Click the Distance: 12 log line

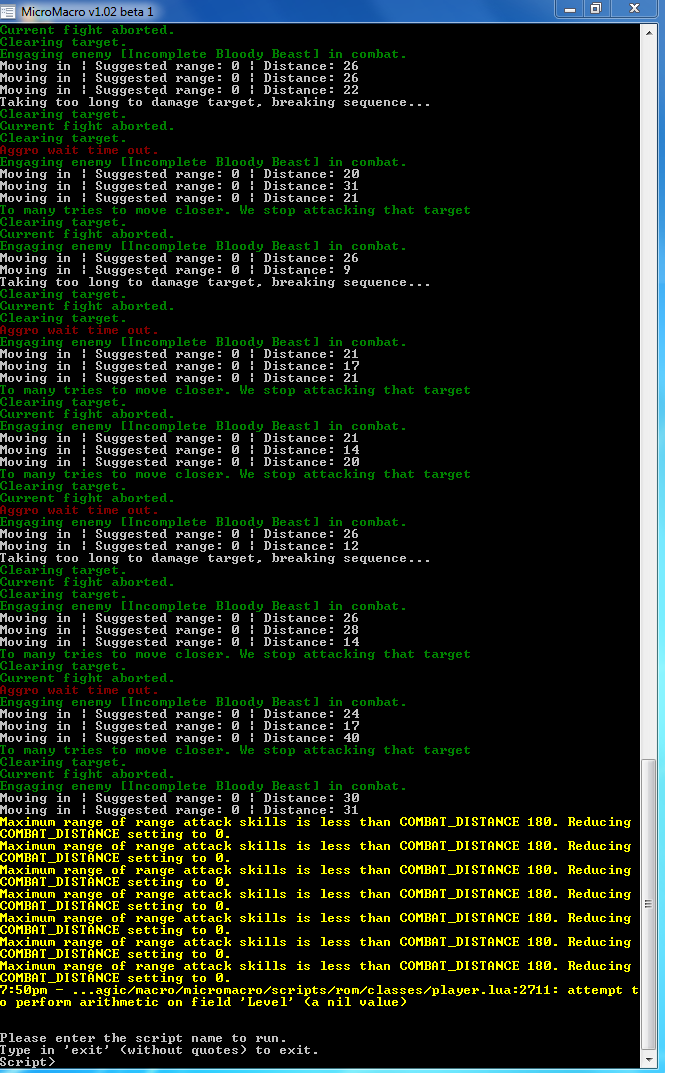[179, 546]
